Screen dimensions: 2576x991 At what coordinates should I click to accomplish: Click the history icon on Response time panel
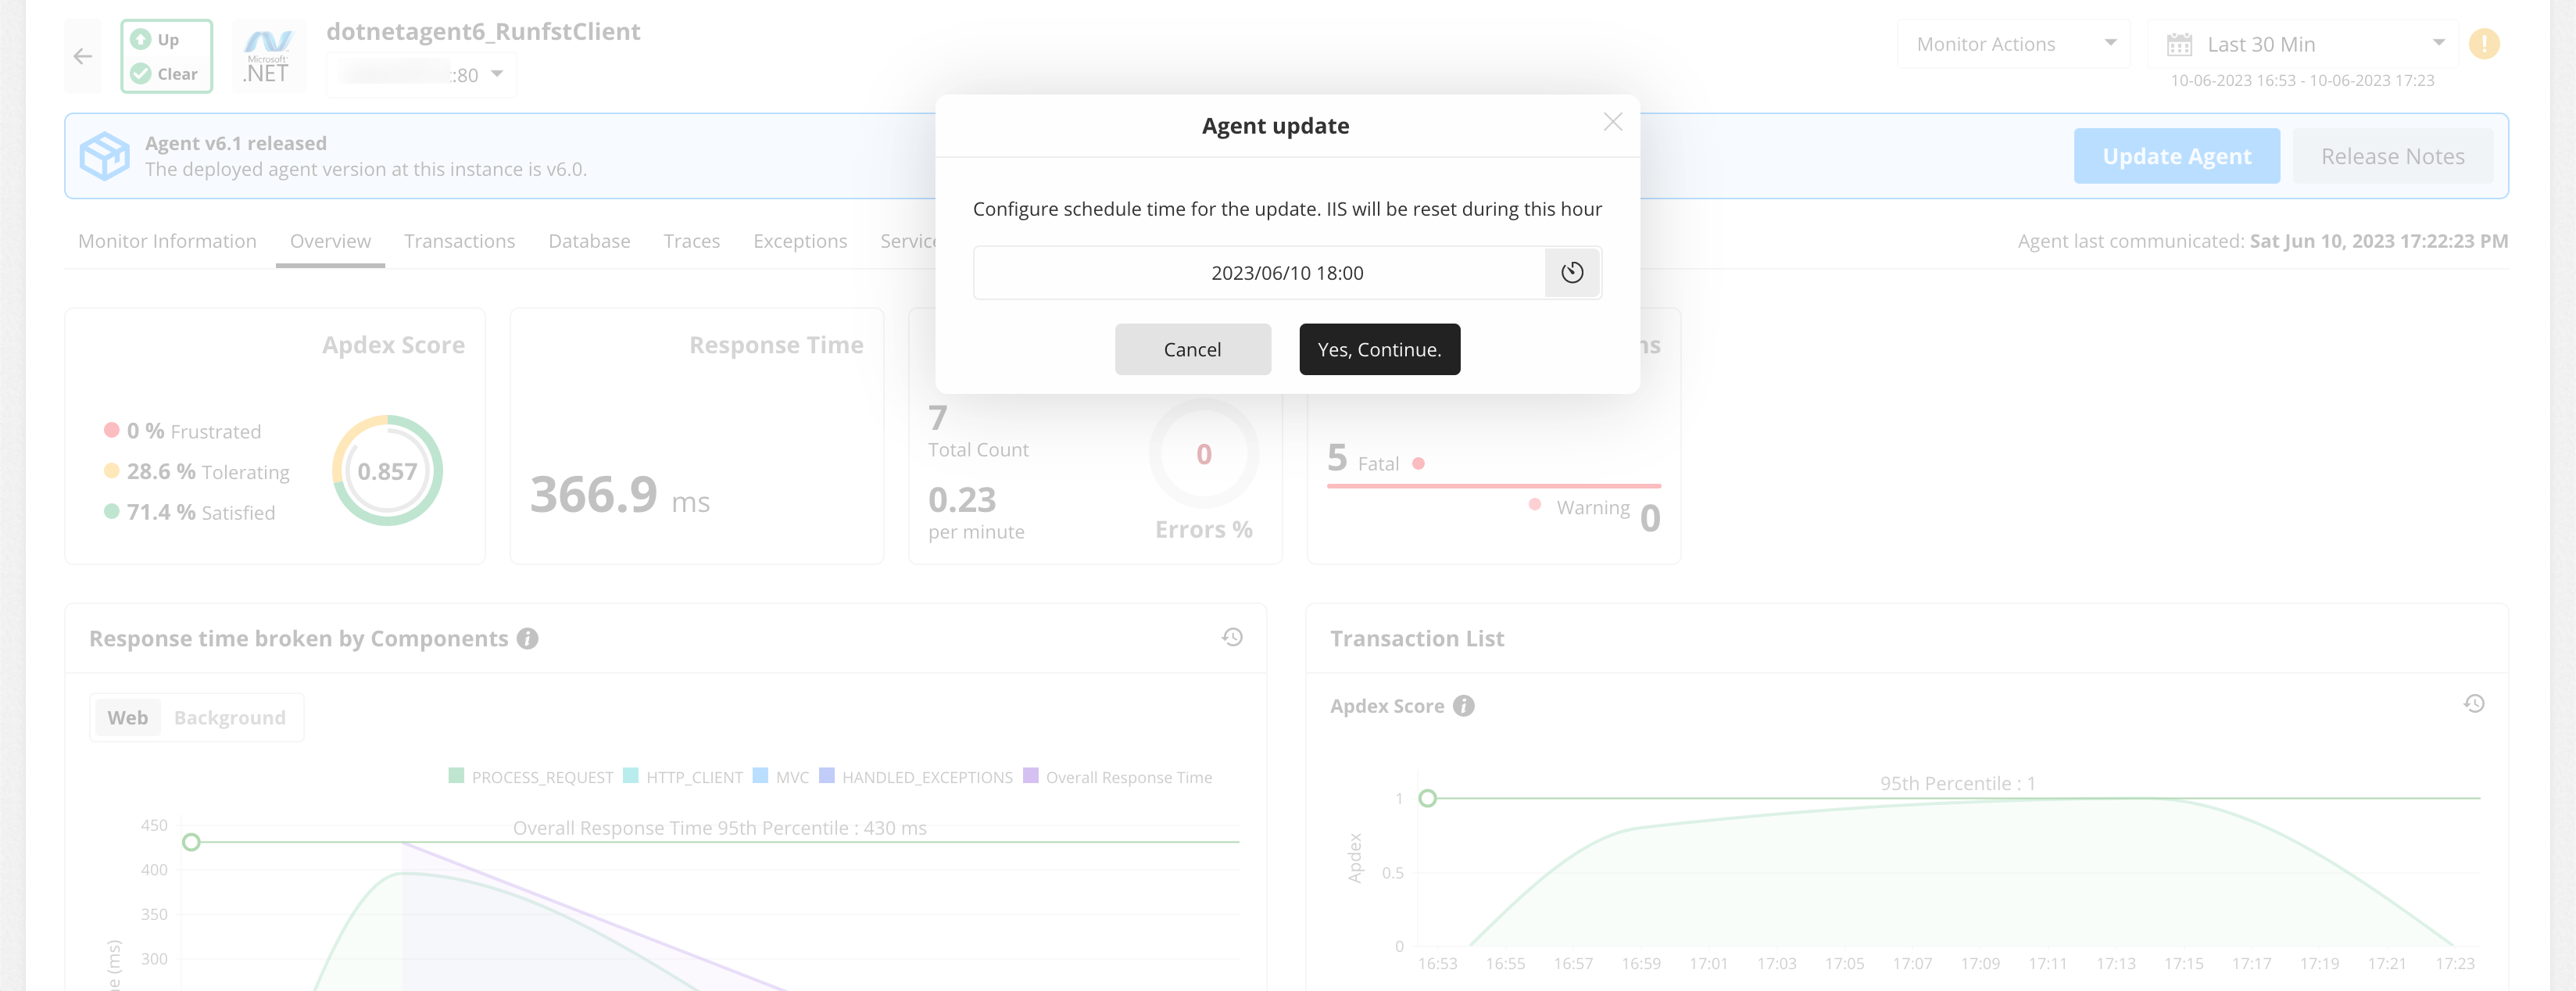[x=1232, y=637]
